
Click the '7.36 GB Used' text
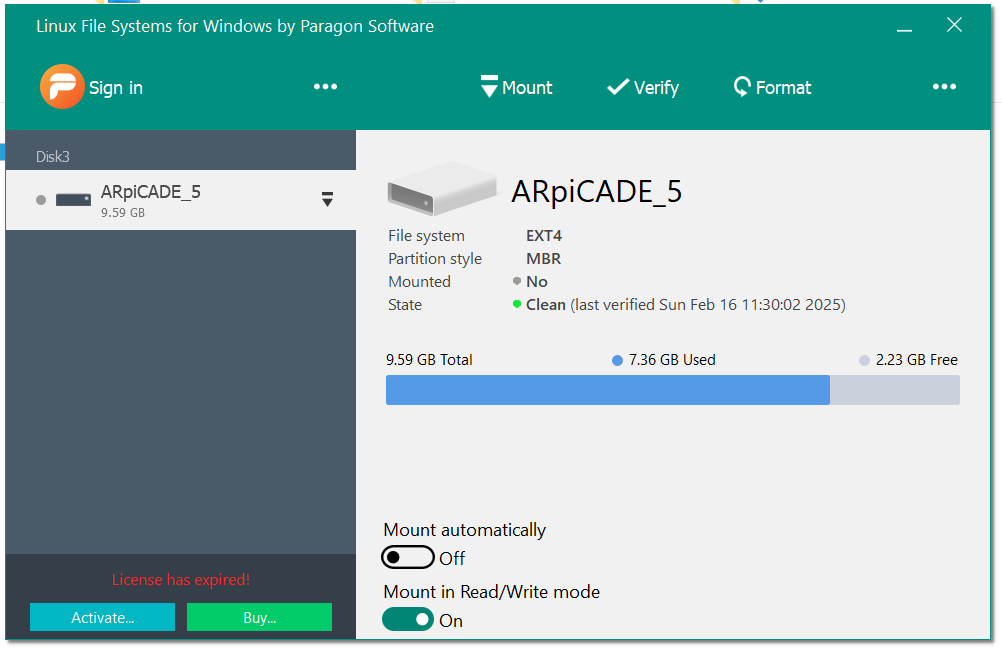[672, 360]
